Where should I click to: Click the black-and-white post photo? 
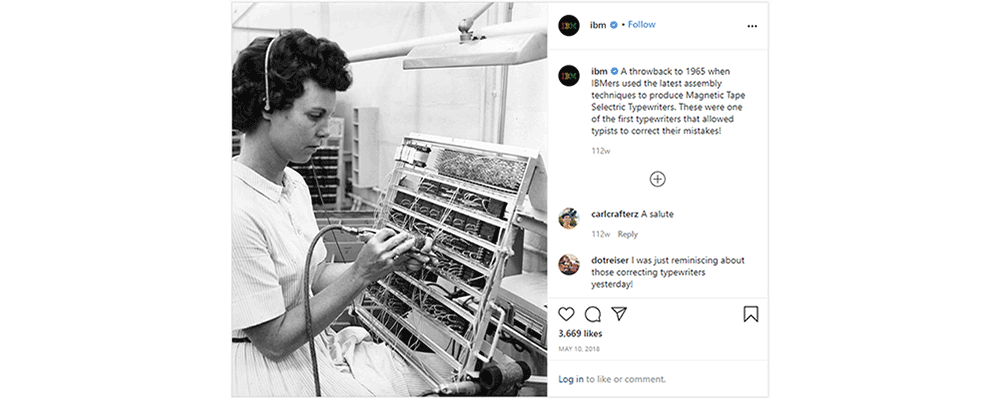pos(389,200)
